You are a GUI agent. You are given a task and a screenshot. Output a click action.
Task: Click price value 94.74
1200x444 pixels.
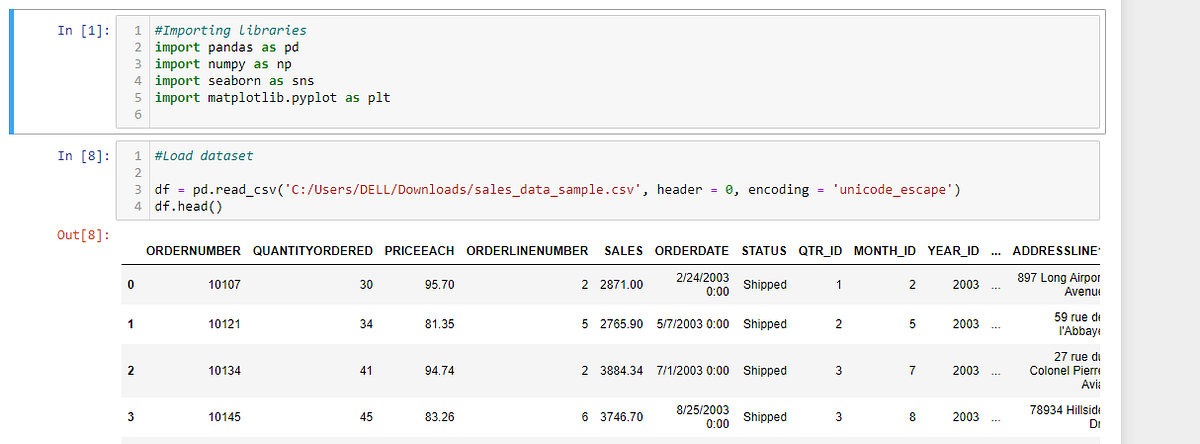439,371
